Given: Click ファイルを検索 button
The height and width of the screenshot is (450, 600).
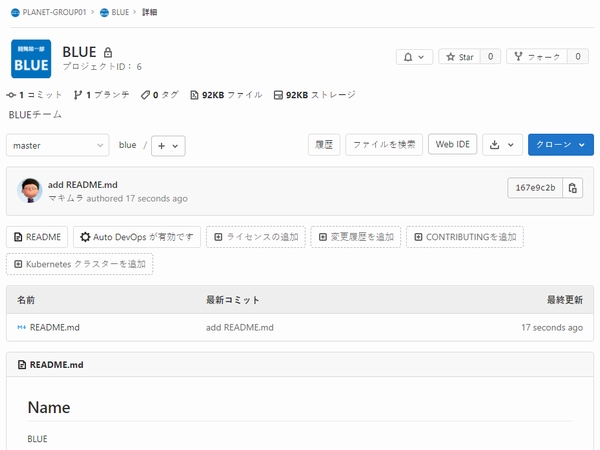Looking at the screenshot, I should pos(384,145).
